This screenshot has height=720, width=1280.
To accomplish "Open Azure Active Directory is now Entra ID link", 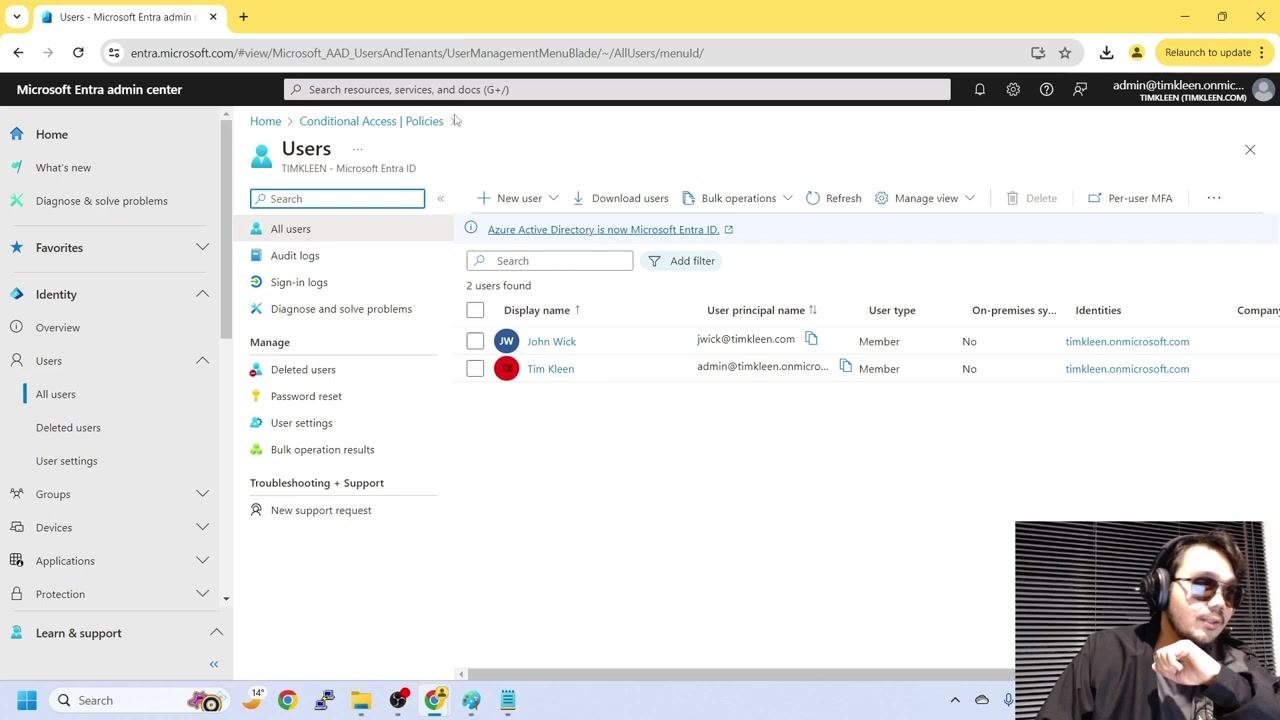I will point(603,230).
